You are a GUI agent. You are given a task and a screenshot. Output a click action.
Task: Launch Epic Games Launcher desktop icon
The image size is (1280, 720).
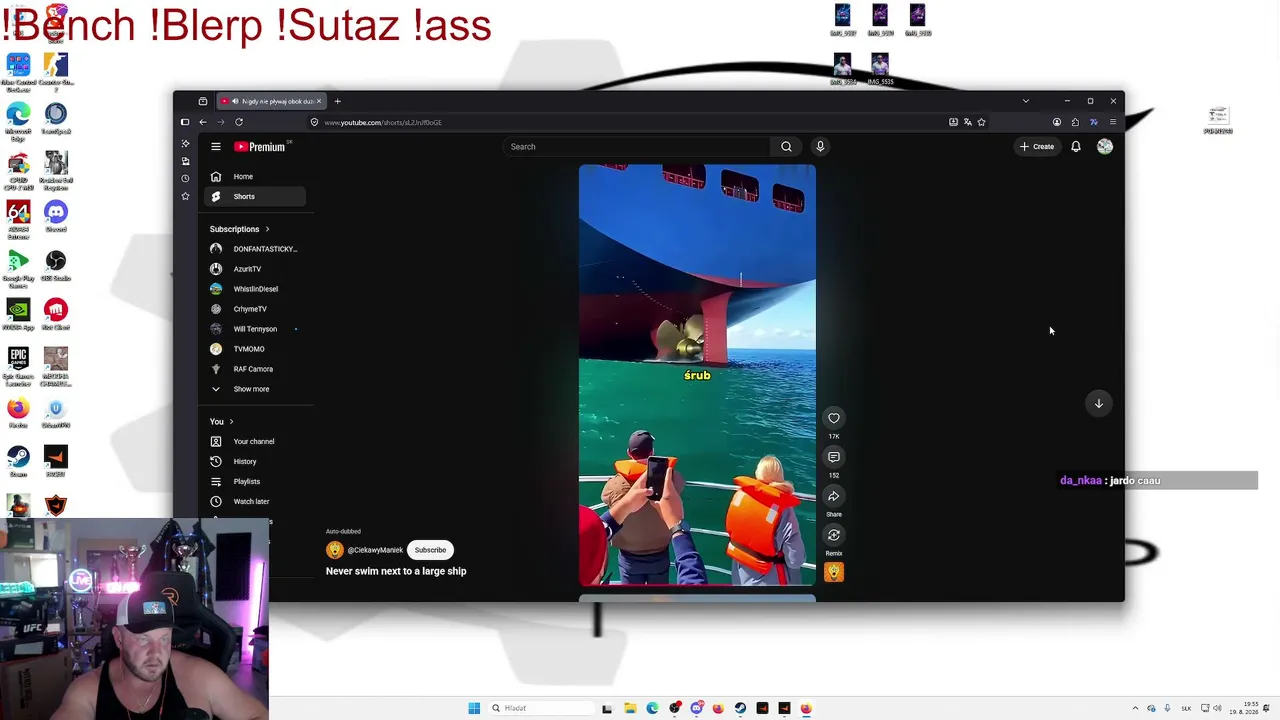point(18,364)
